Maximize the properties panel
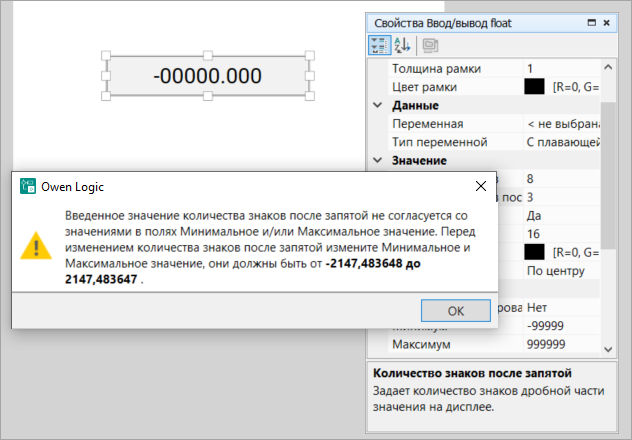This screenshot has height=440, width=632. (592, 21)
